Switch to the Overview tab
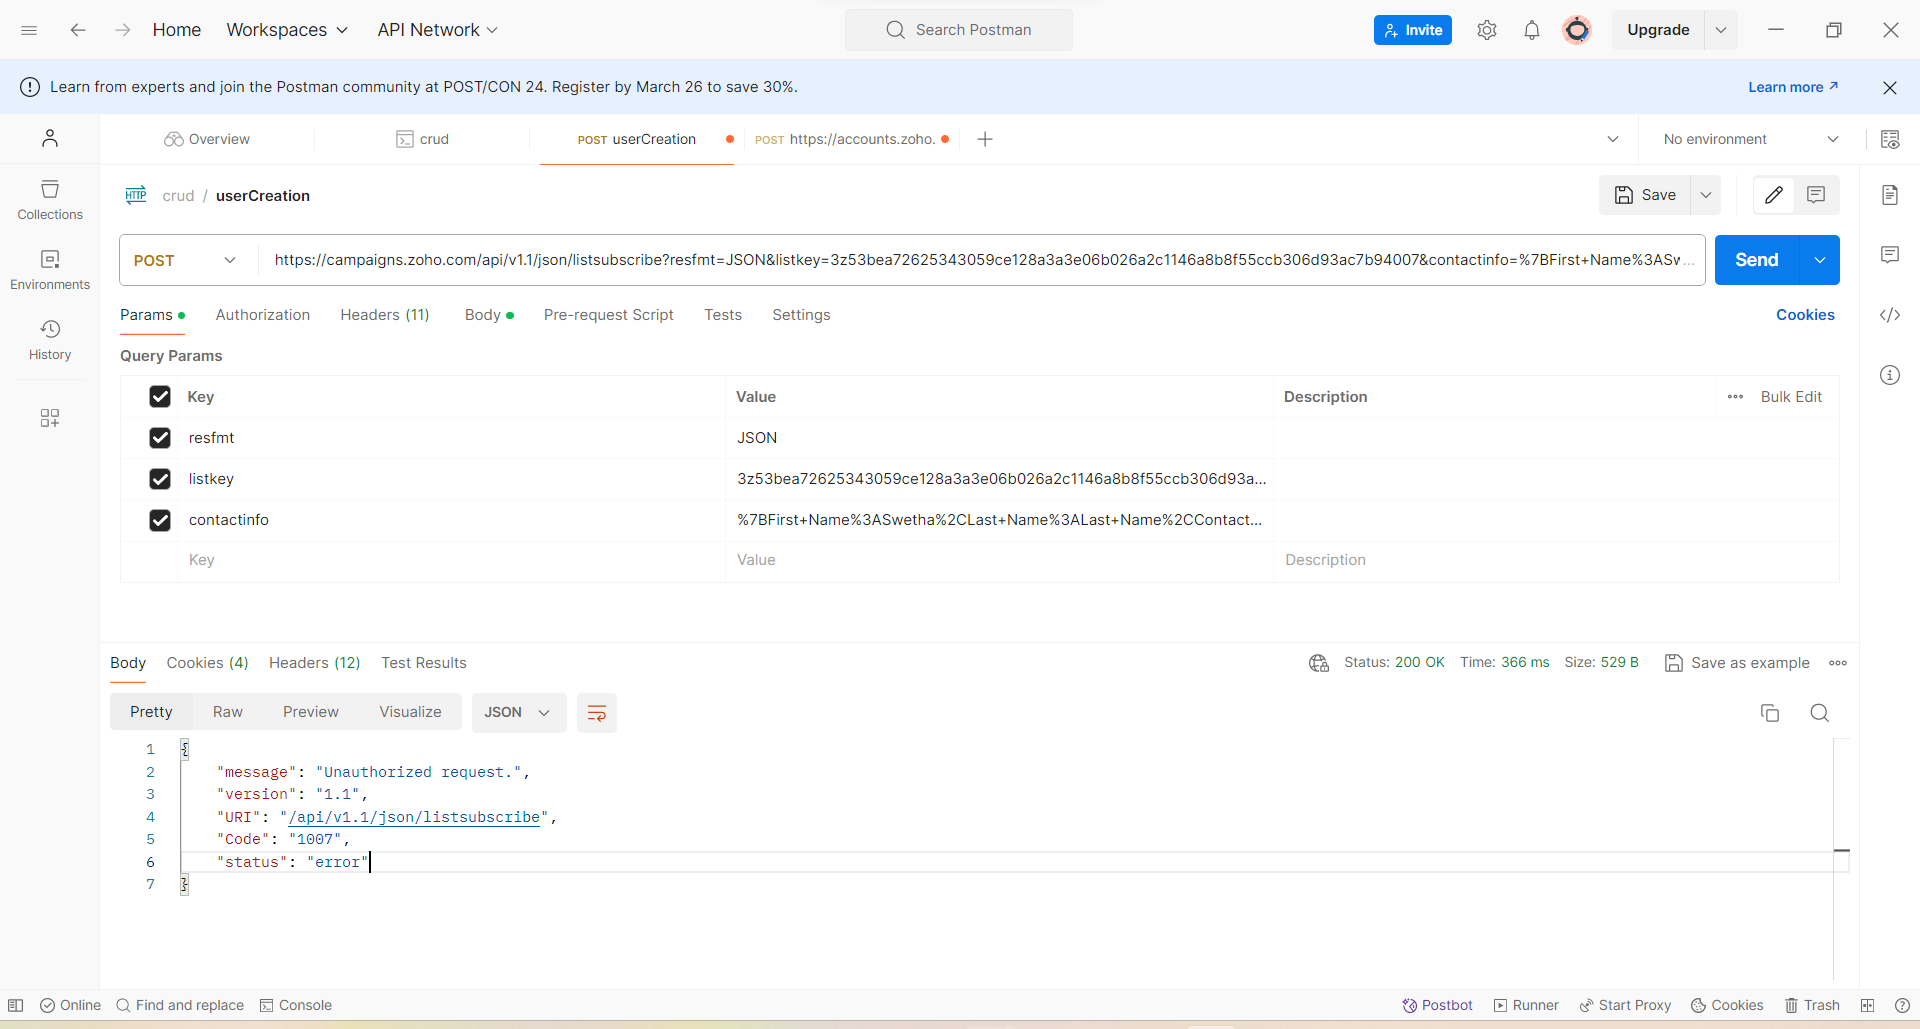This screenshot has height=1029, width=1920. point(207,139)
